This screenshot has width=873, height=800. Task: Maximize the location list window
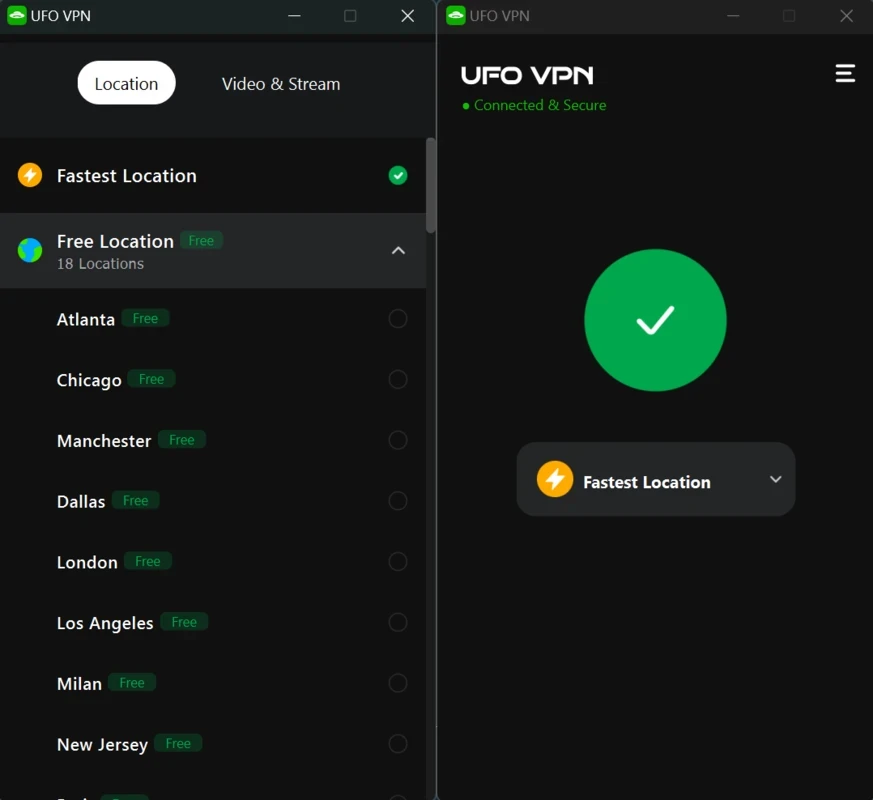tap(350, 16)
